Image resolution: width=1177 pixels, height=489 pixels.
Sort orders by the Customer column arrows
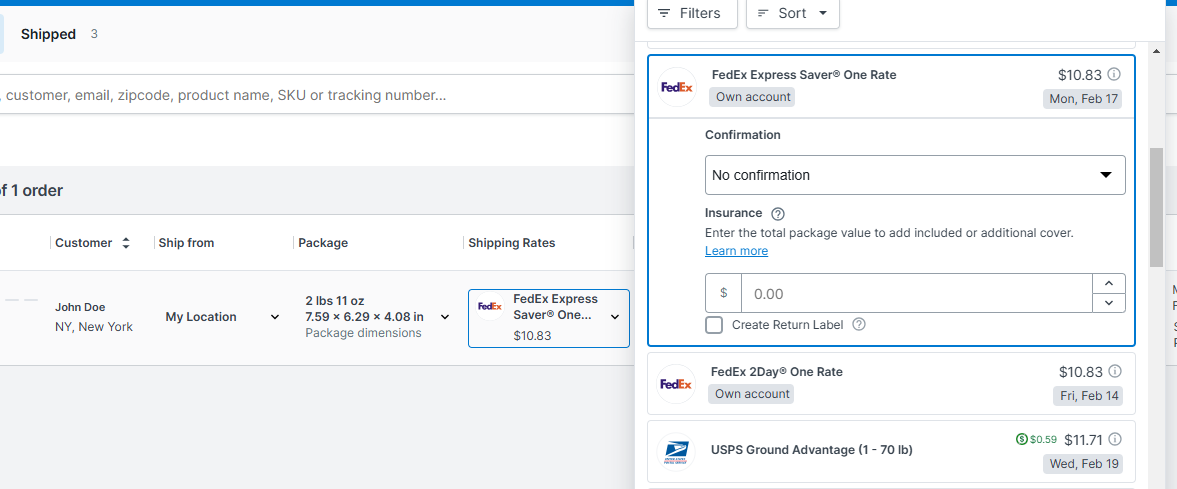click(x=125, y=243)
